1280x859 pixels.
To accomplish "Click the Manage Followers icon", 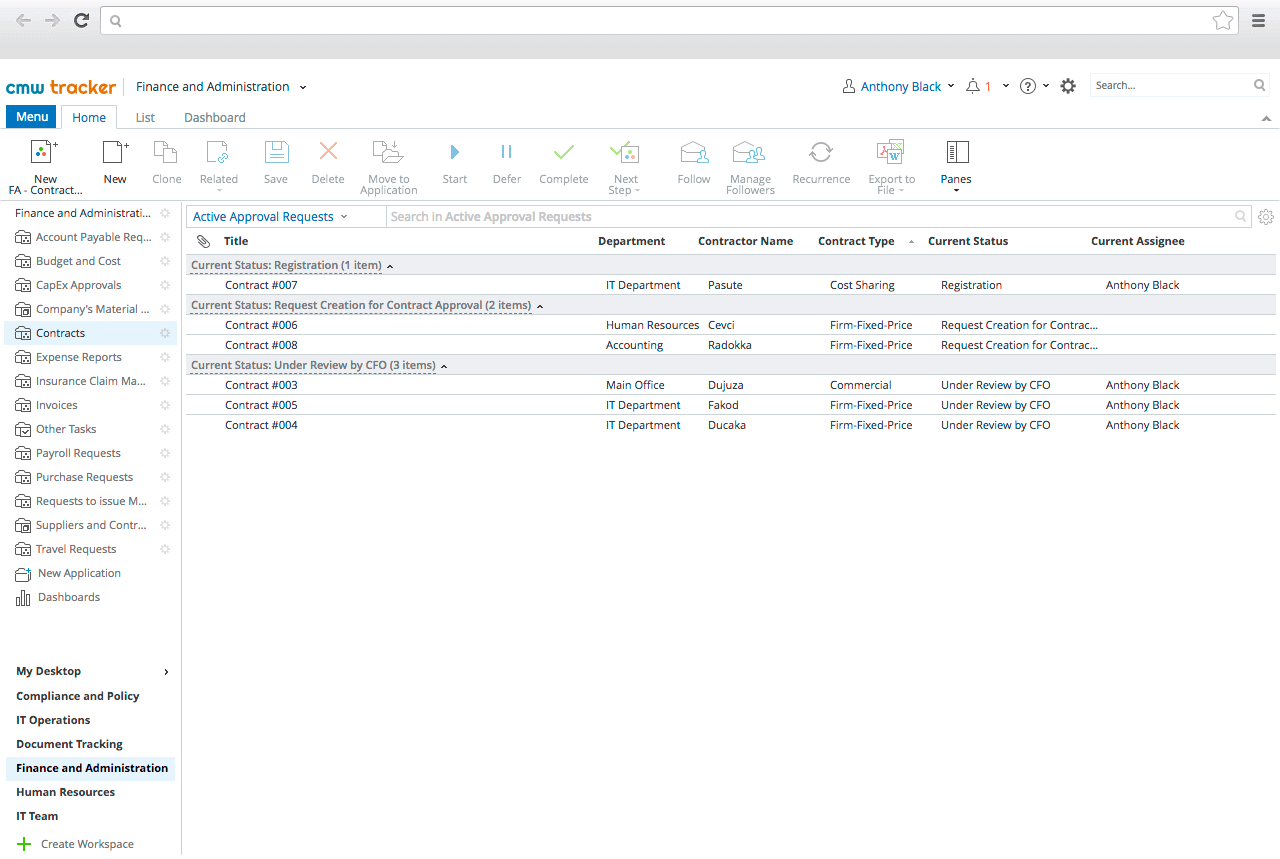I will (749, 152).
